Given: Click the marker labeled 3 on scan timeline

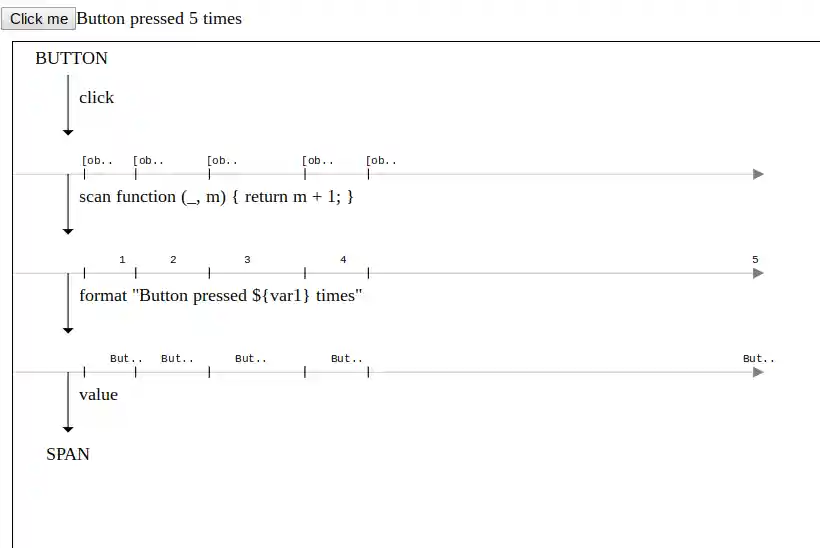Looking at the screenshot, I should (x=247, y=260).
